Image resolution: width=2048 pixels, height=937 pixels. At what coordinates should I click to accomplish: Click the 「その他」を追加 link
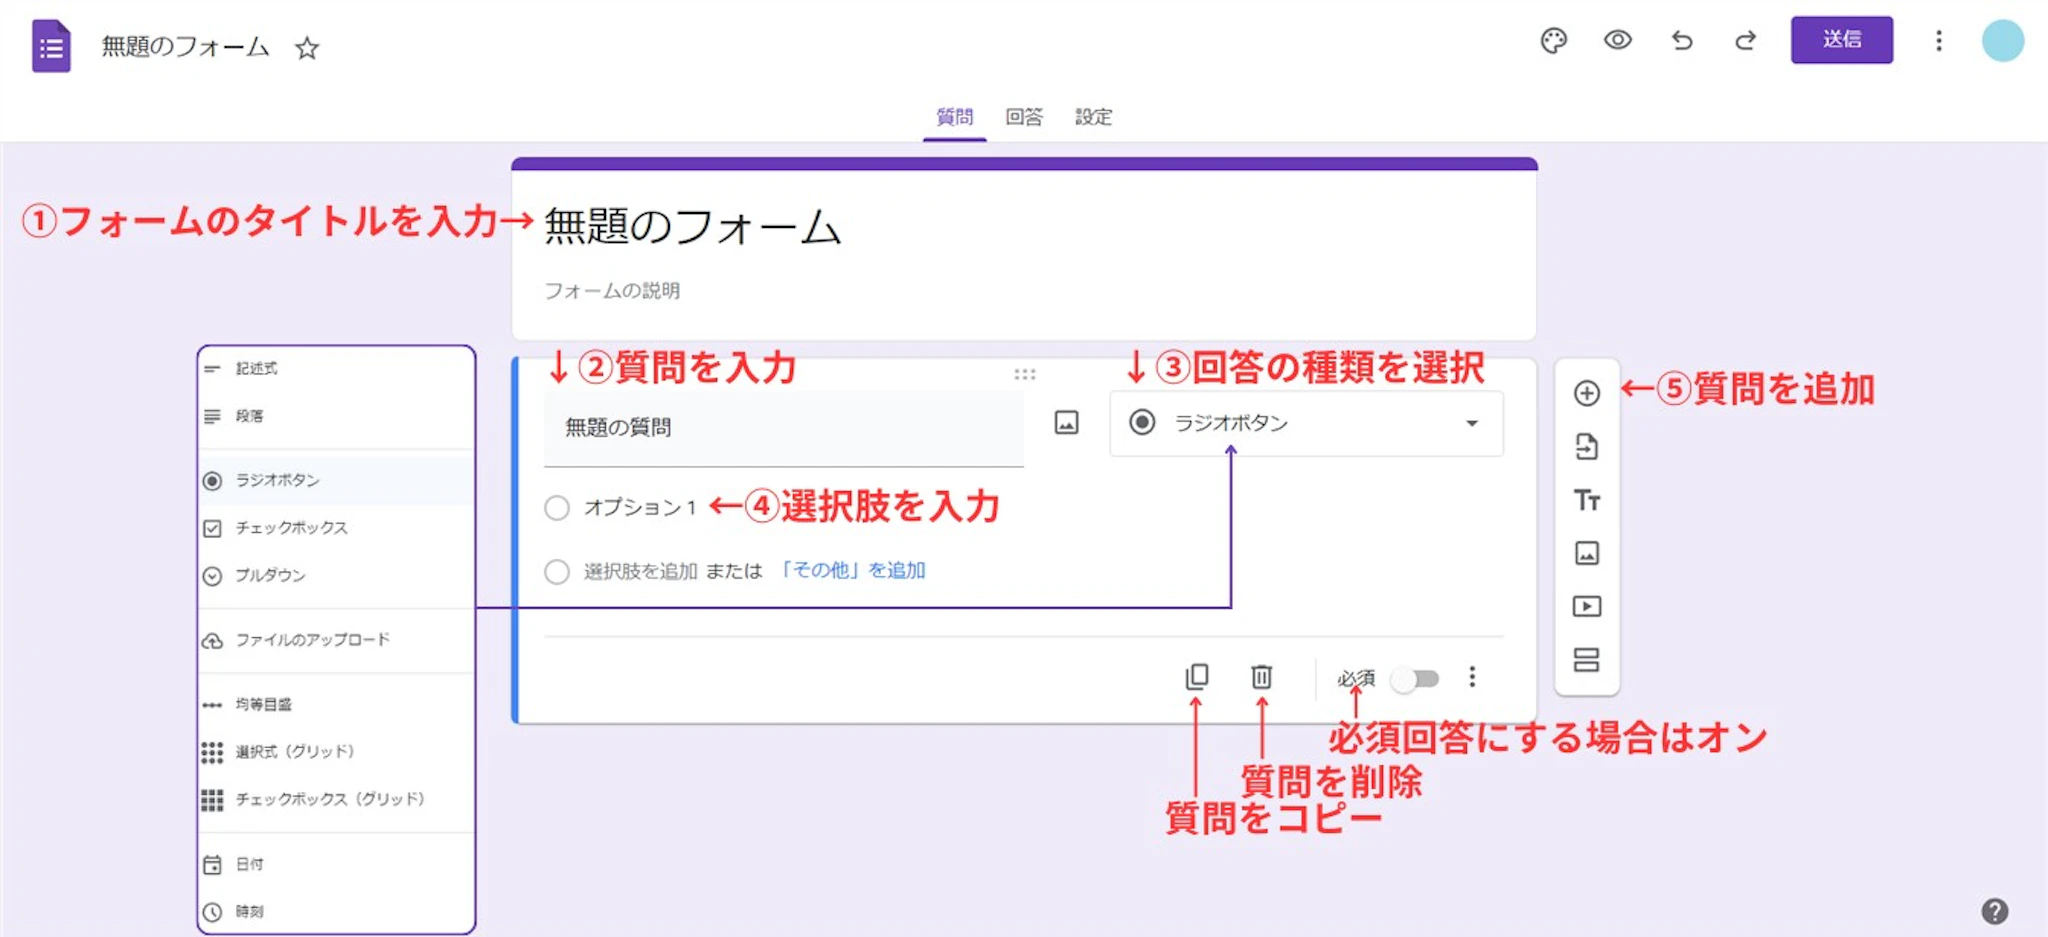[x=852, y=571]
